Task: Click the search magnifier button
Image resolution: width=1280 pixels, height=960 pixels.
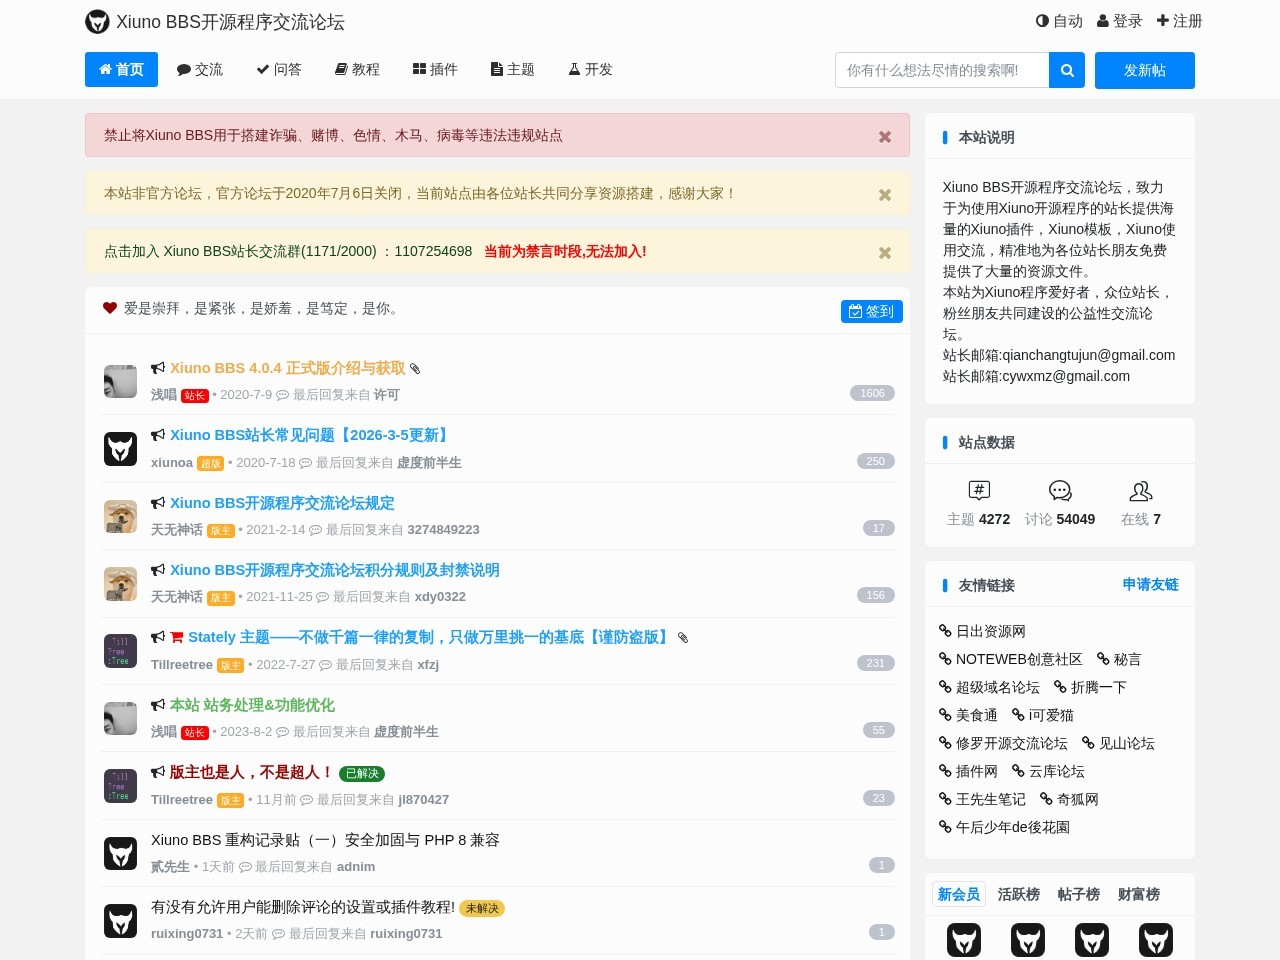Action: 1067,70
